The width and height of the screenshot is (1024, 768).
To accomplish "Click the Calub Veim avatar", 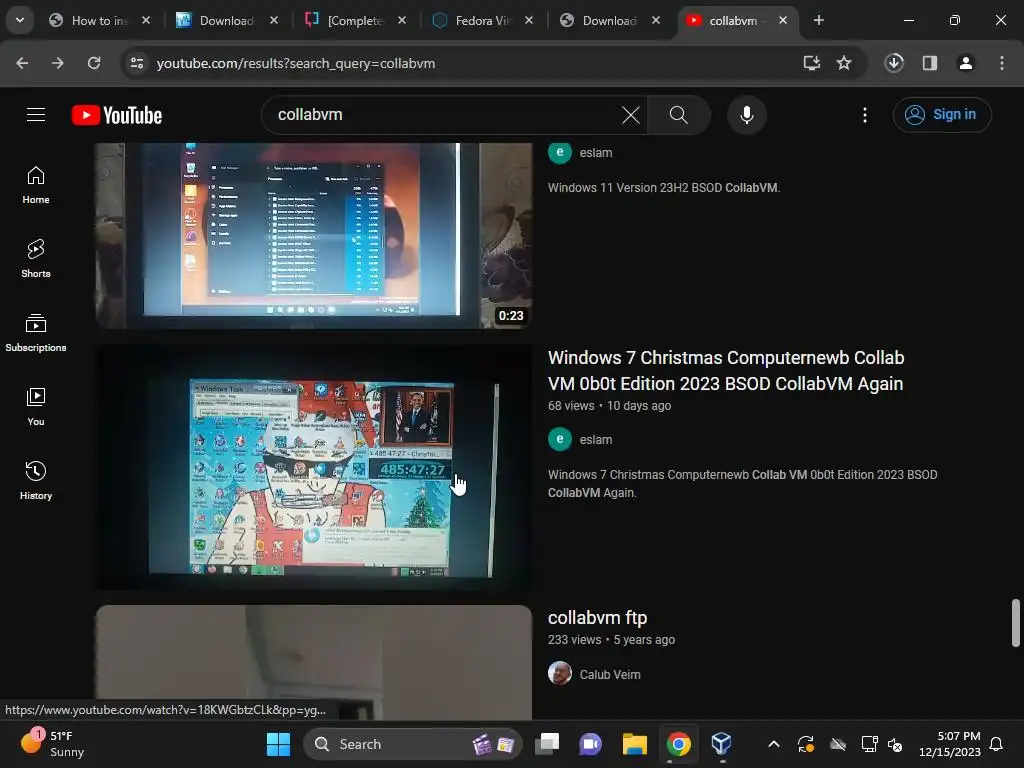I will [560, 673].
